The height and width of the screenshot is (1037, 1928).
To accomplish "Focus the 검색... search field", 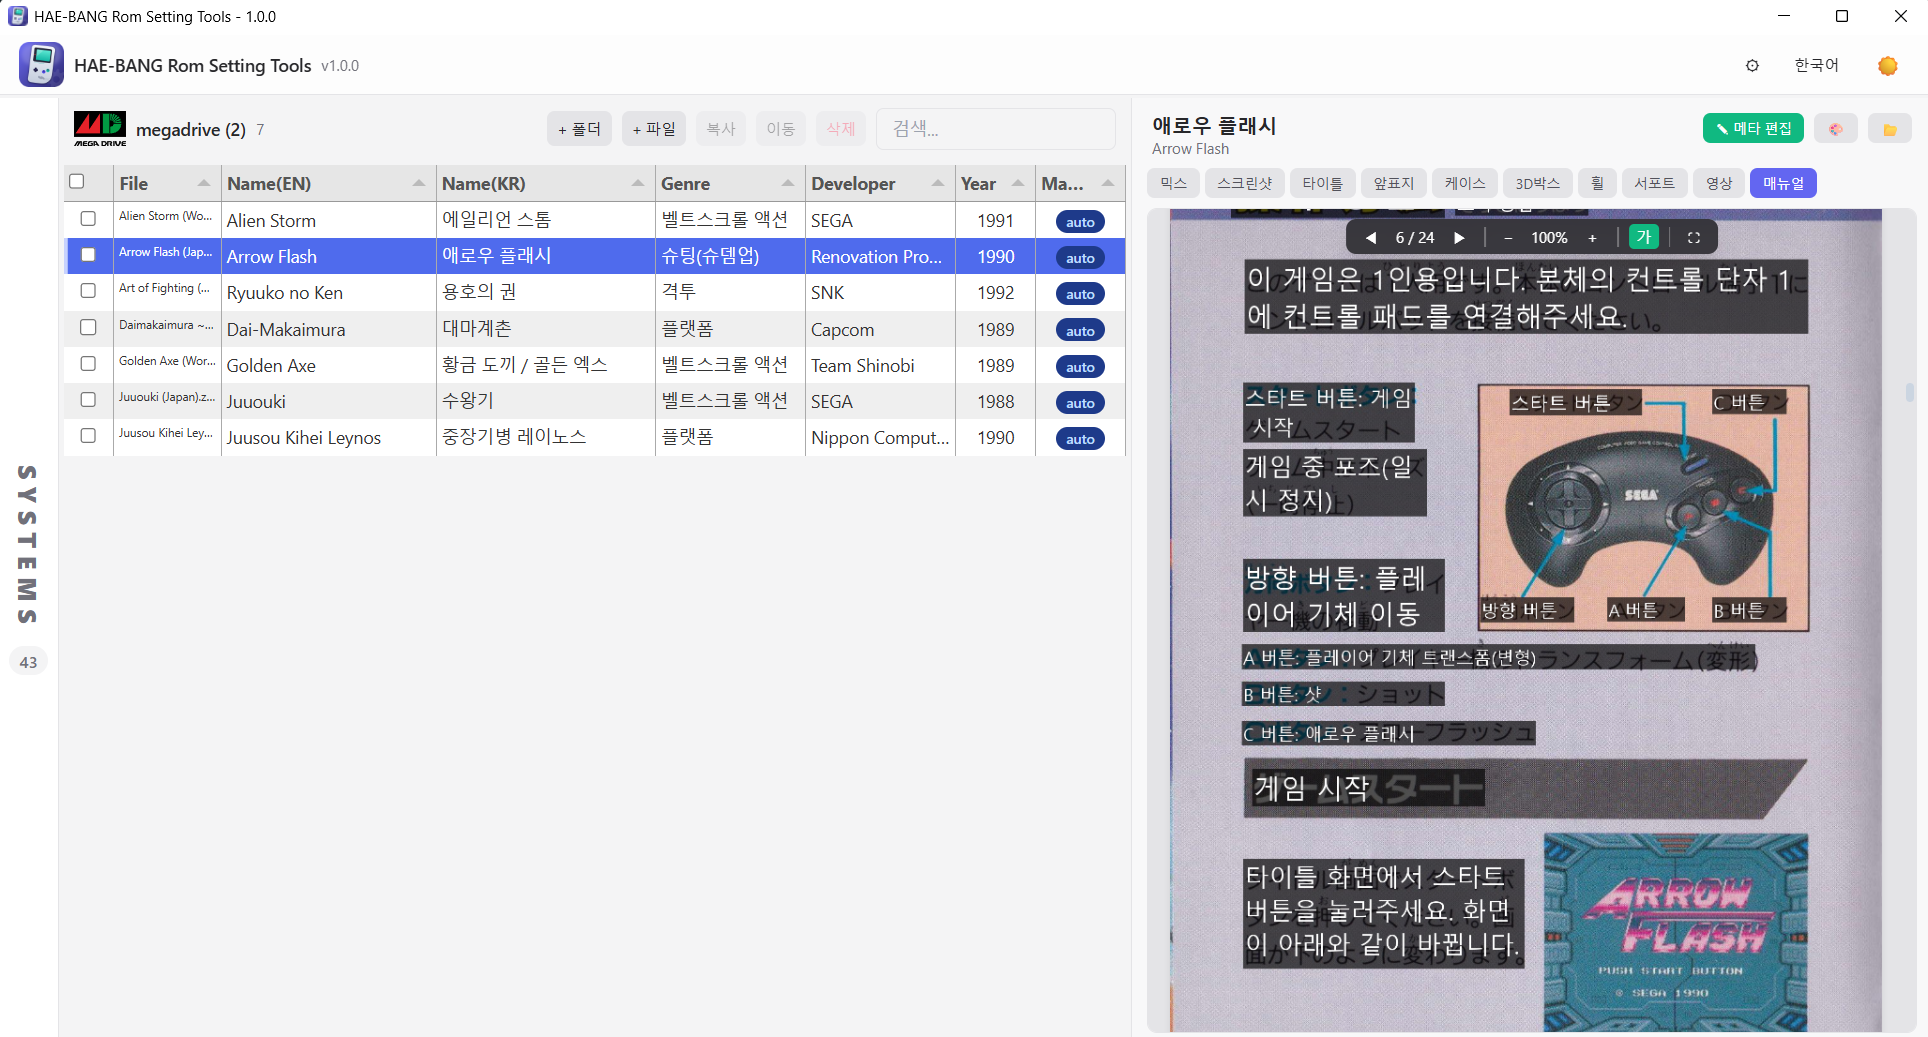I will [x=996, y=129].
